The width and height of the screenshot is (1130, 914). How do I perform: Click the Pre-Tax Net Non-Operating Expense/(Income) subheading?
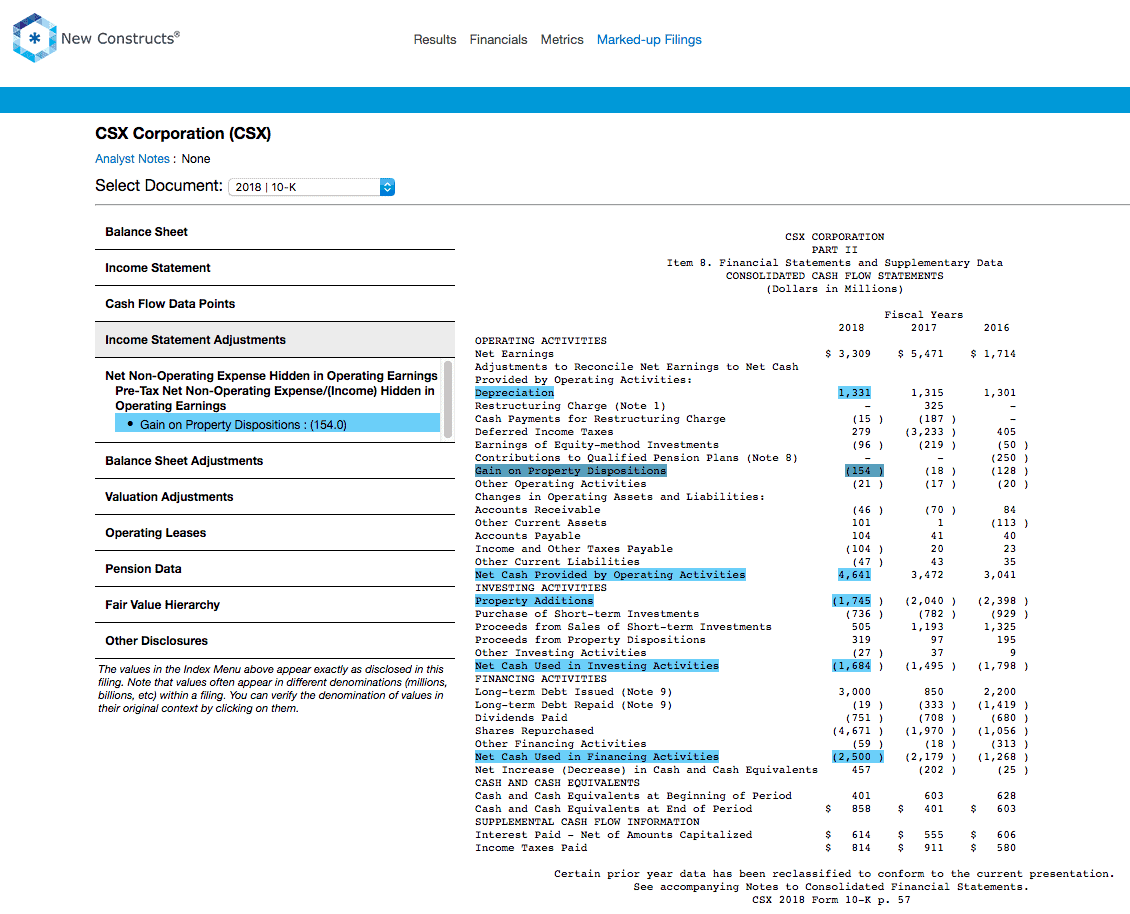275,399
